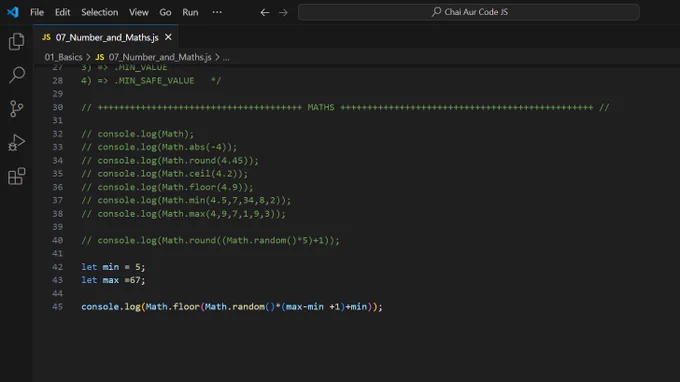Screen dimensions: 680x382
Task: Open the Source Control view
Action: pyautogui.click(x=16, y=108)
